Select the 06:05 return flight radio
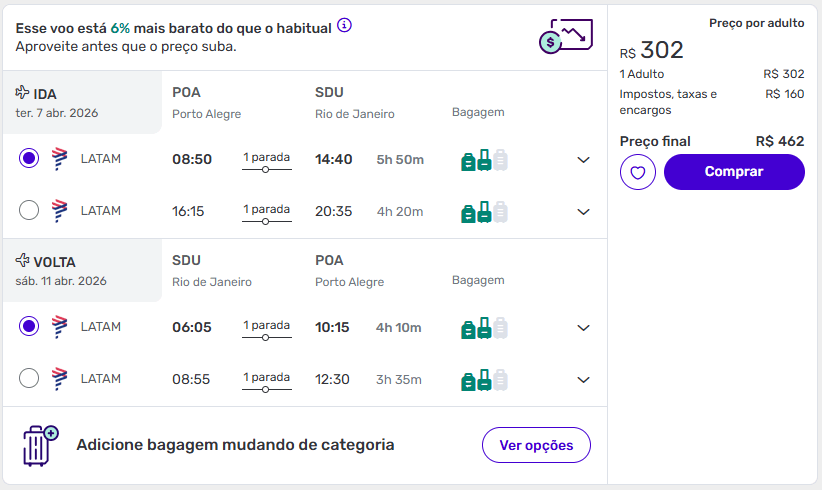Screen dimensions: 822x490 click(29, 327)
